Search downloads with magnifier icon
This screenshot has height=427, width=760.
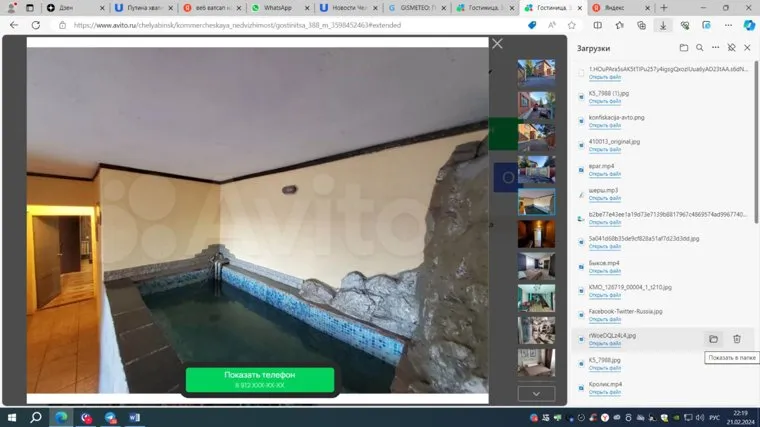click(x=700, y=48)
